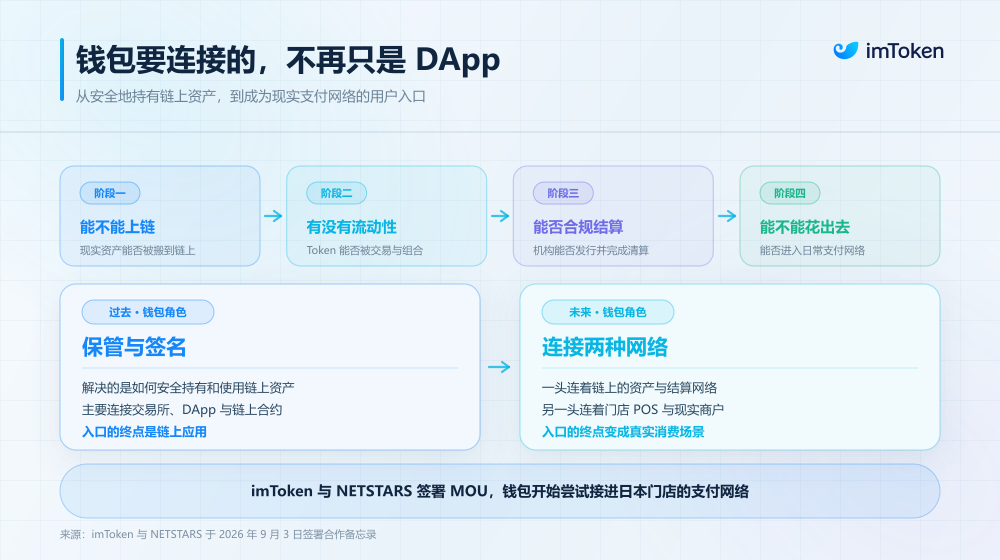
Task: Select the 阶段二 badge
Action: [336, 193]
